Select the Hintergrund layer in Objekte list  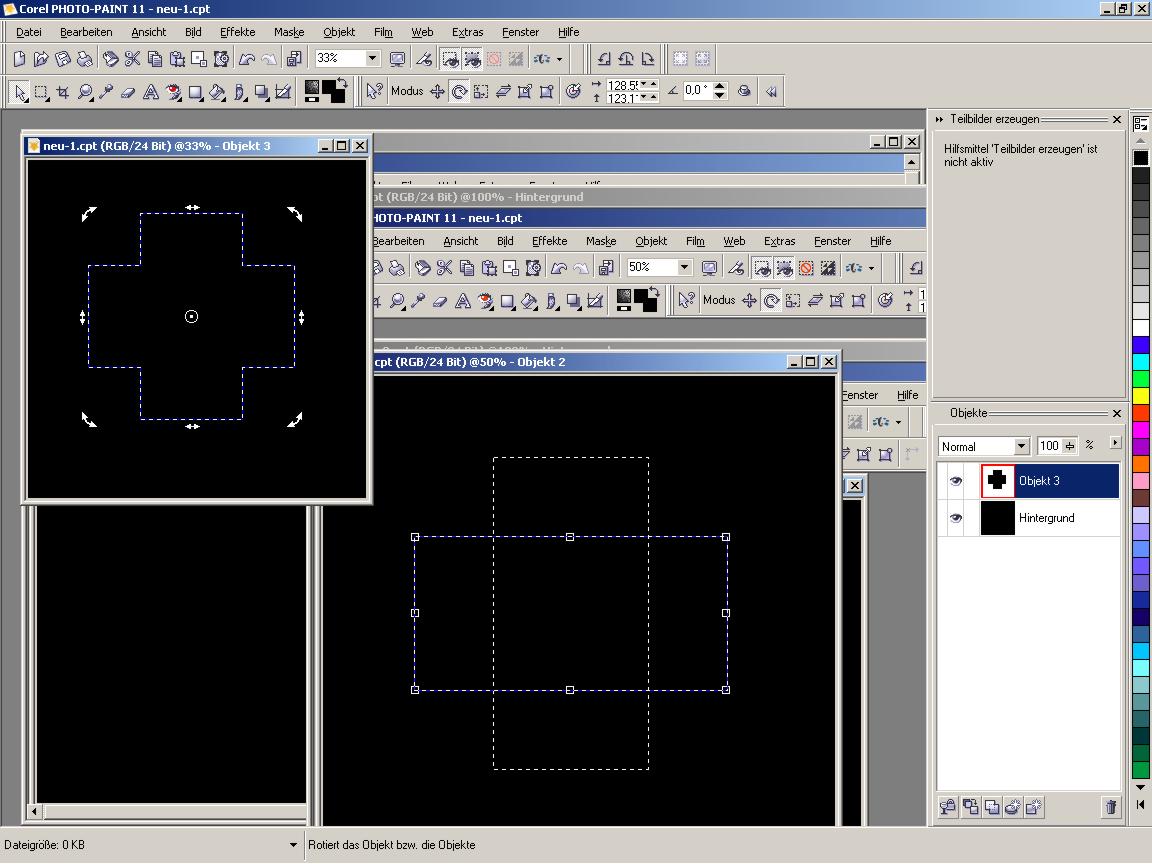click(1046, 518)
